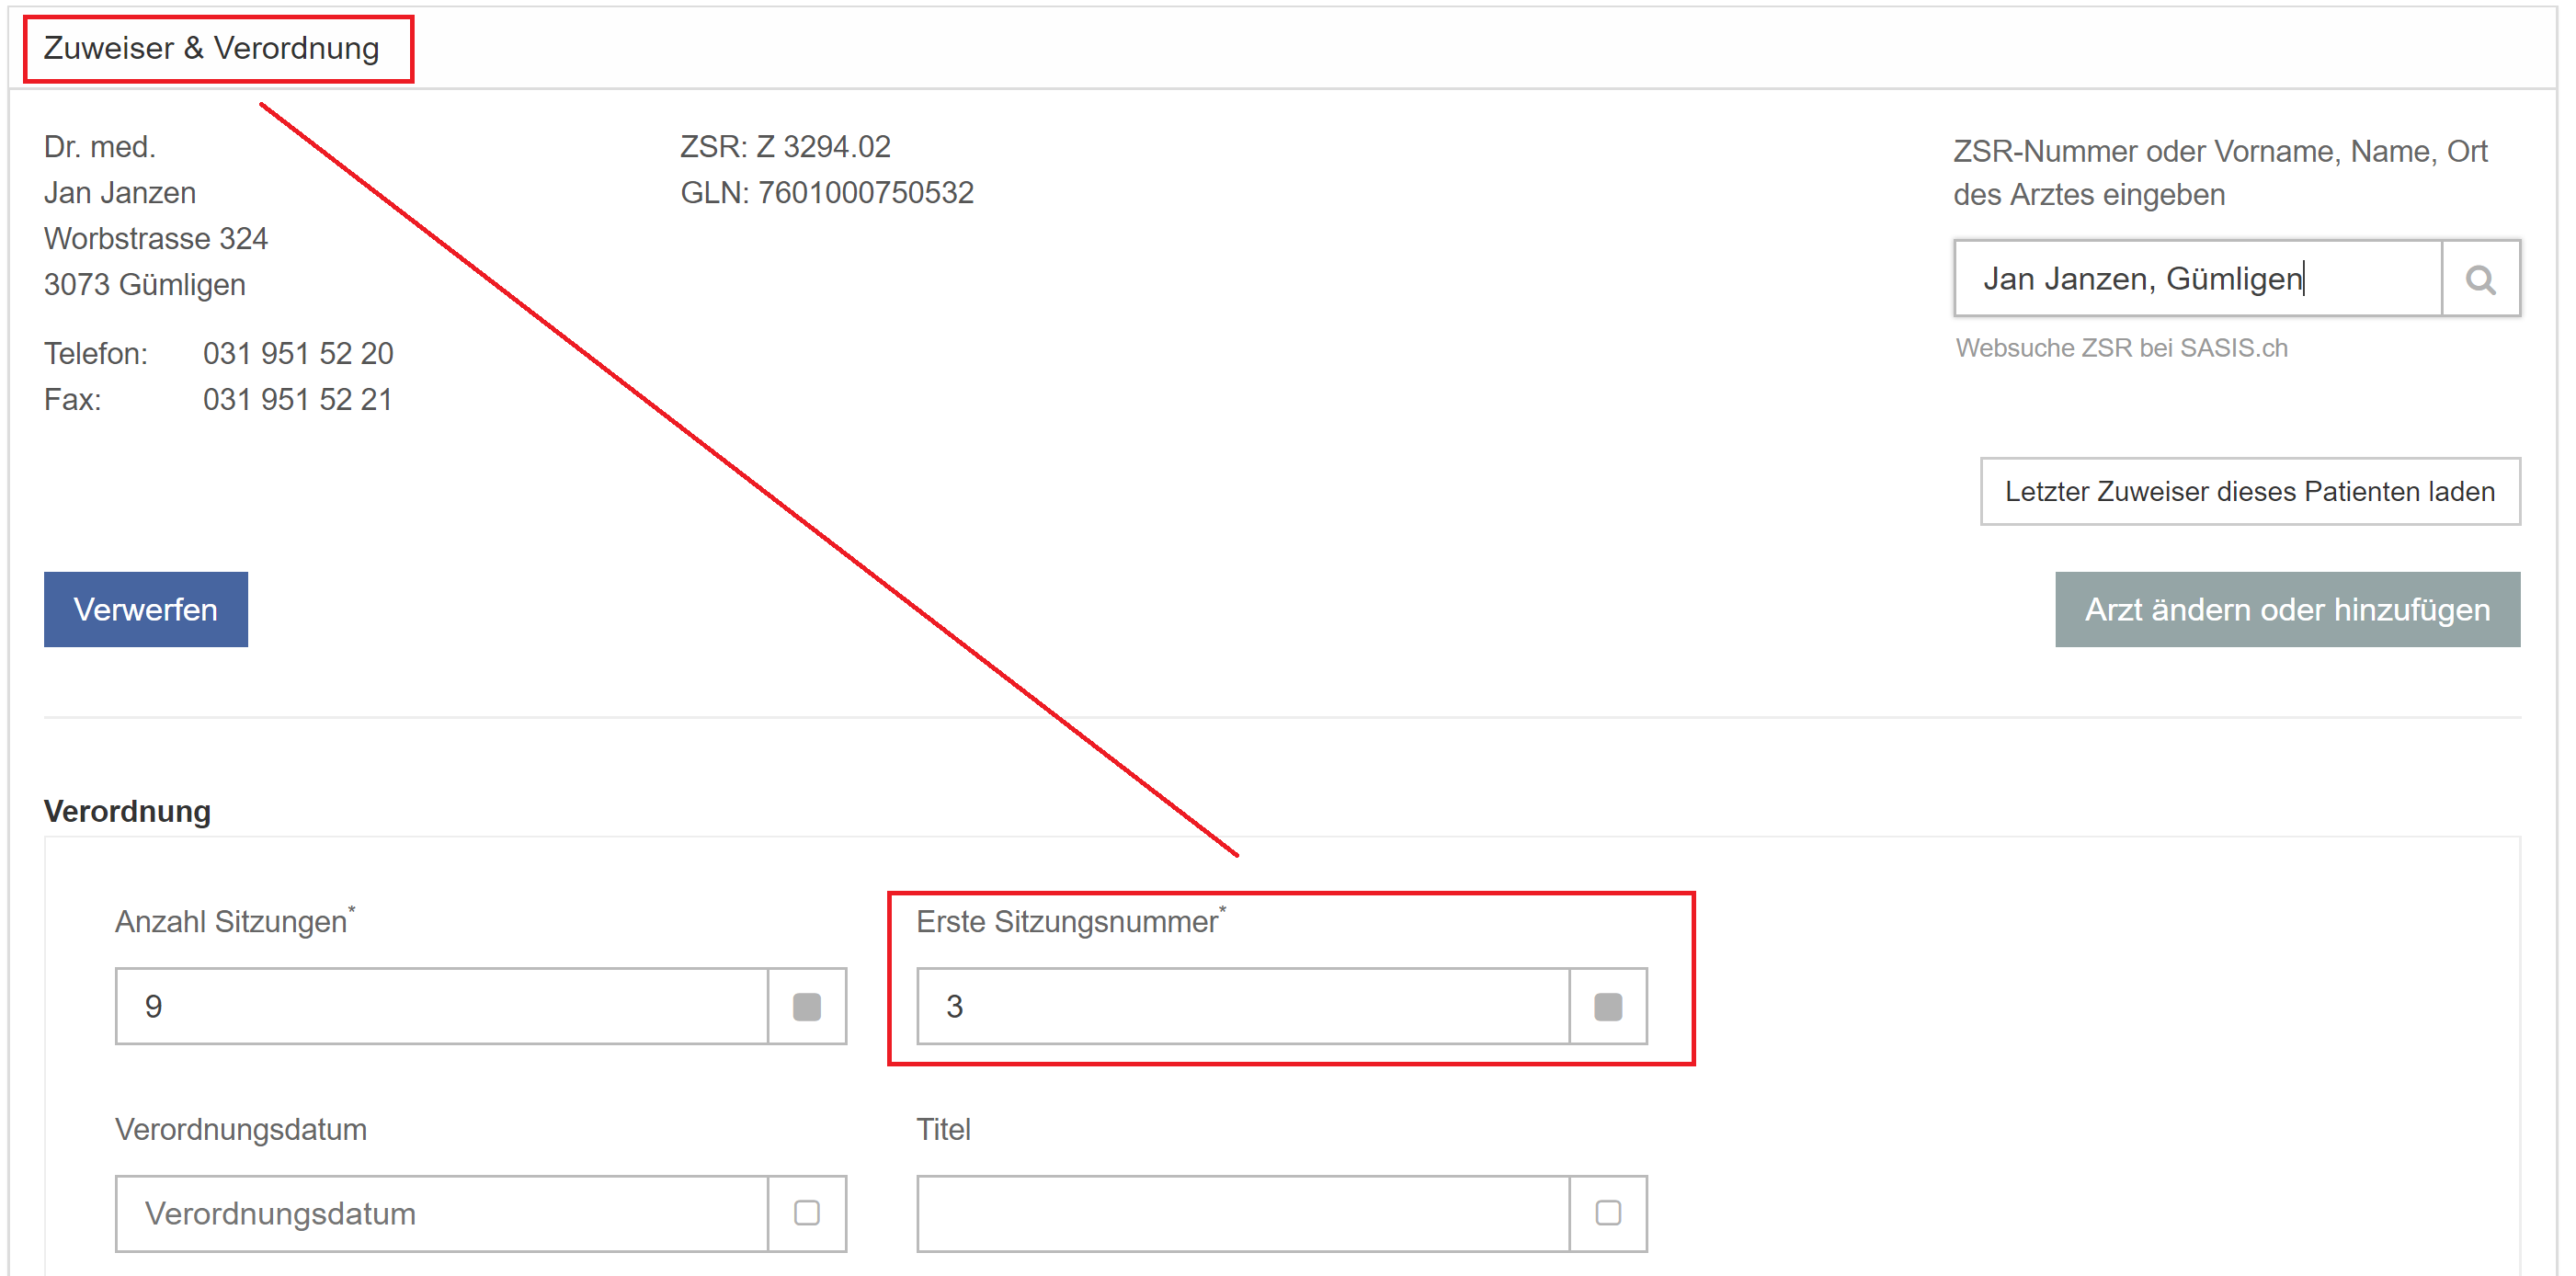2576x1276 pixels.
Task: Click the fax number 031 951 52 21
Action: click(x=298, y=399)
